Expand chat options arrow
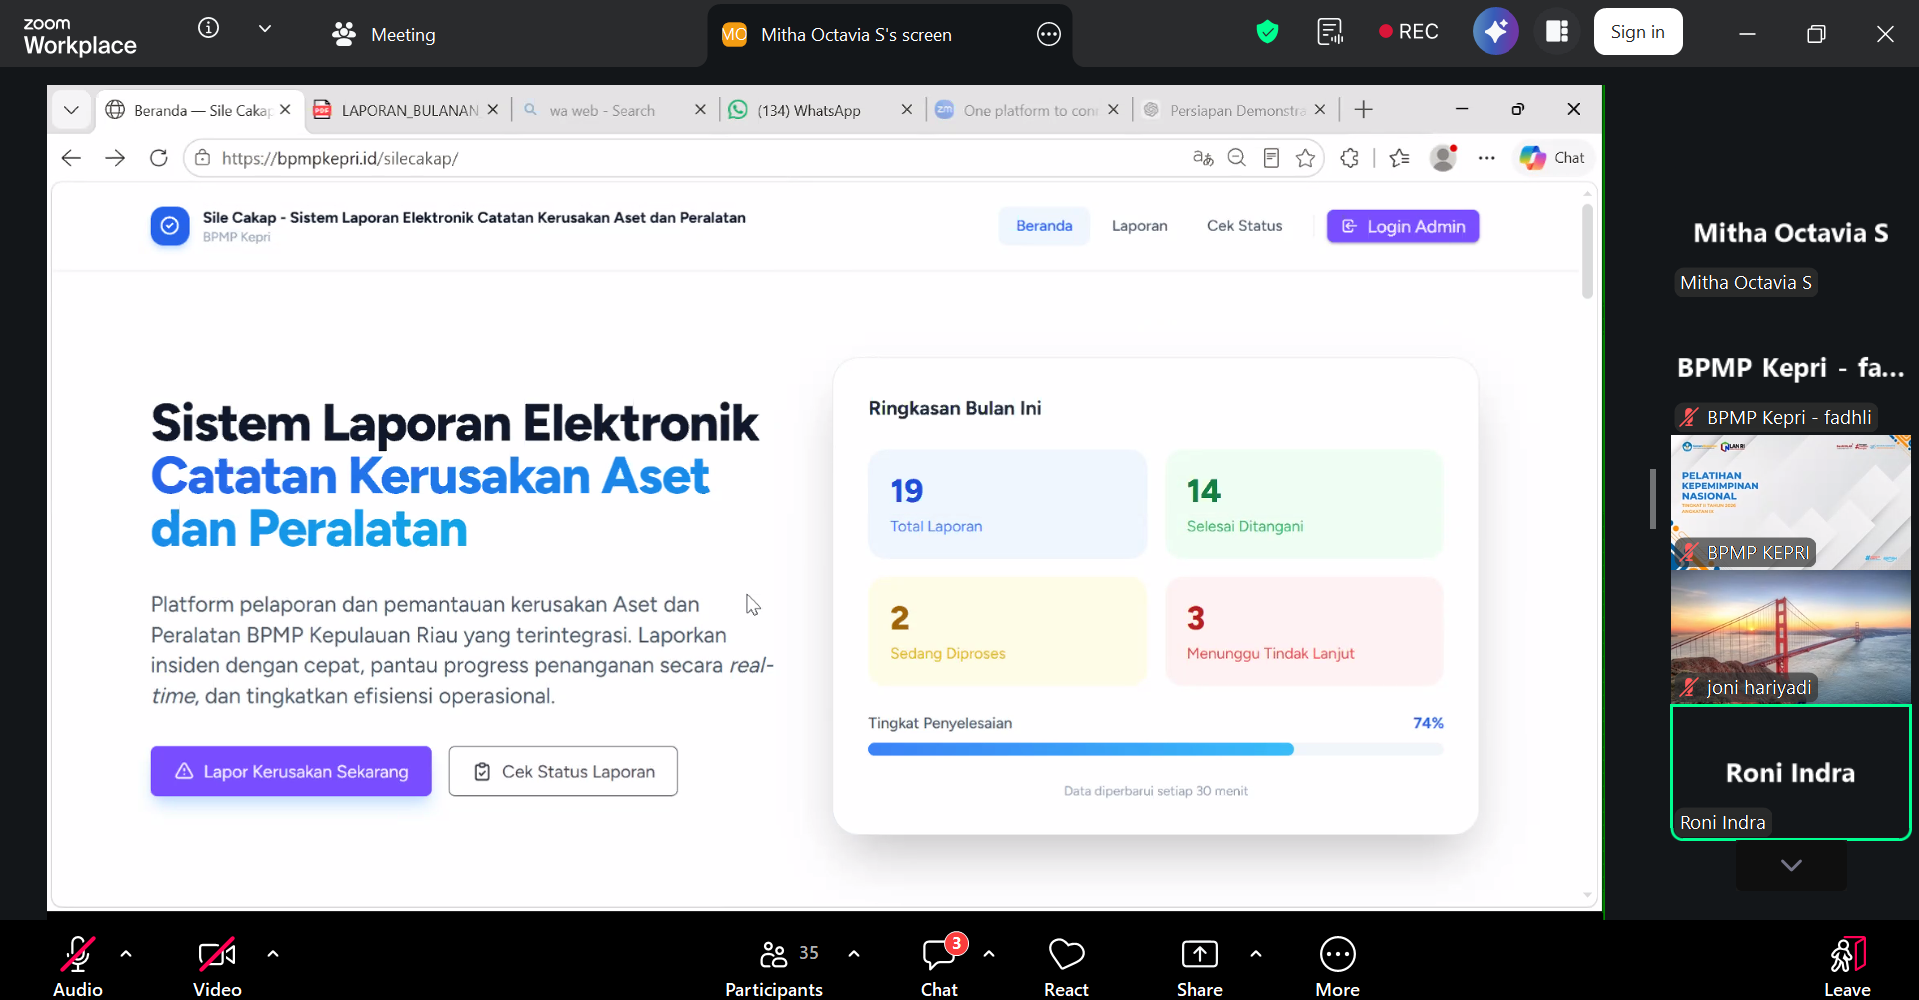 click(x=989, y=954)
